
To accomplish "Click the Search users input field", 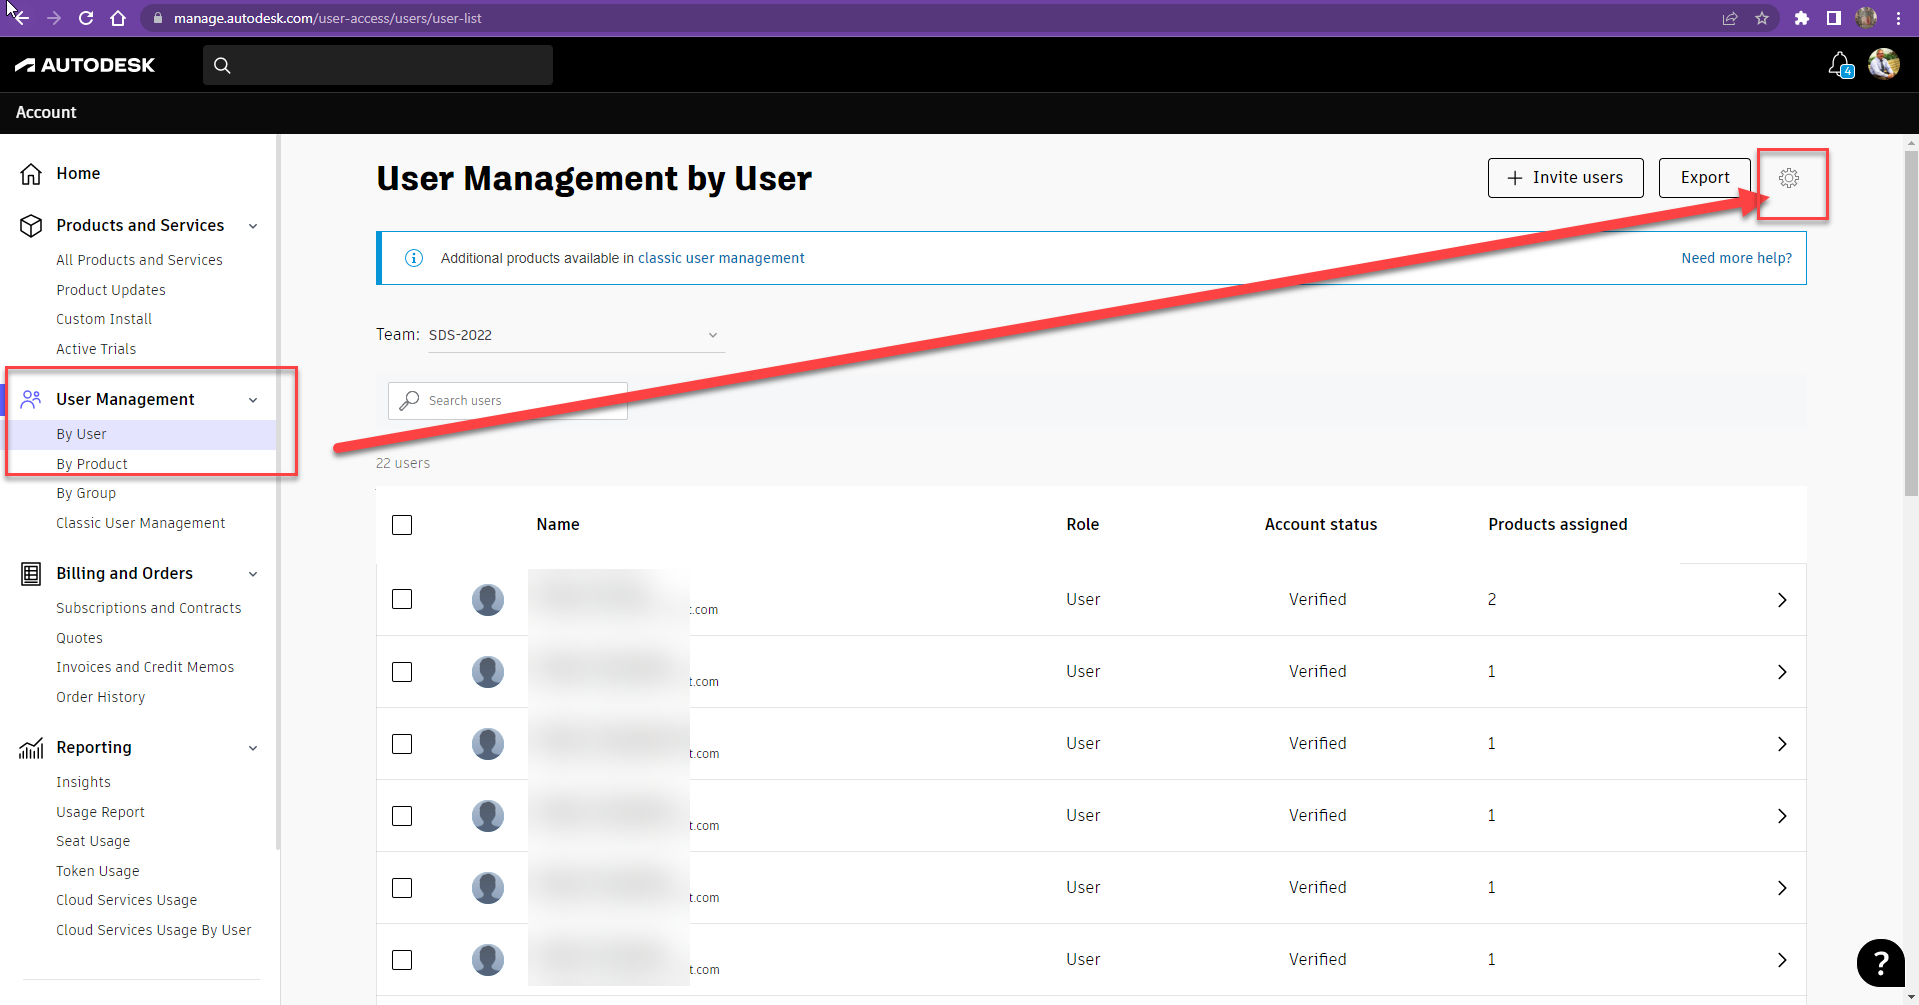I will [508, 400].
